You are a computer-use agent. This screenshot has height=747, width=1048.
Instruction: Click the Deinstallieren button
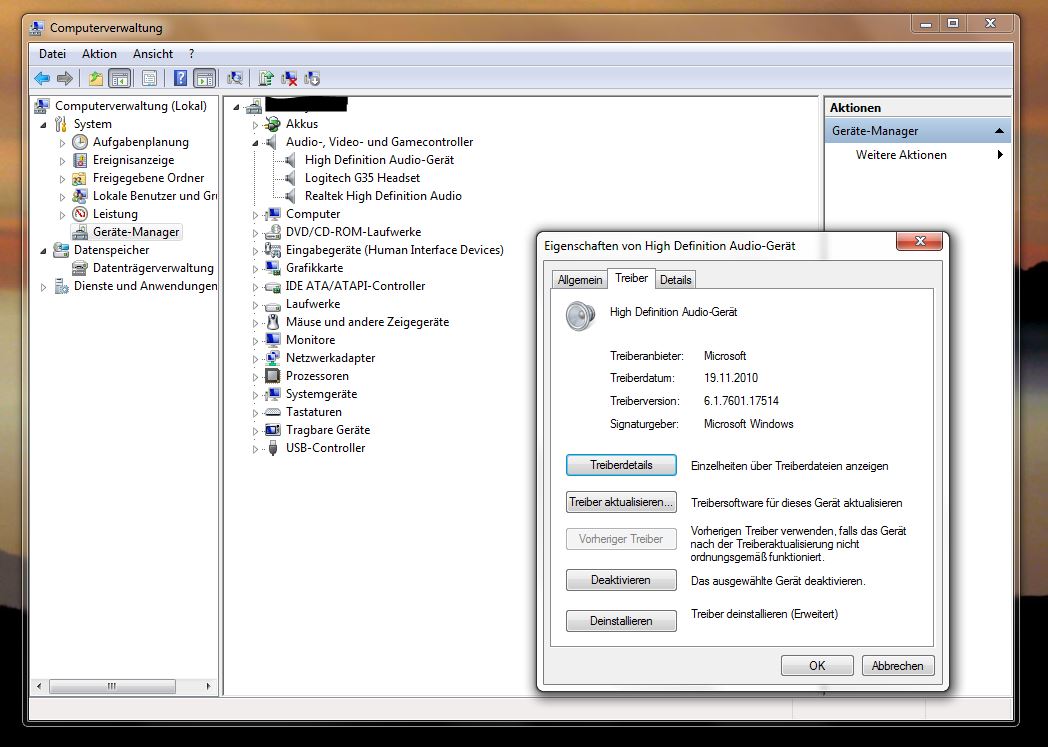click(x=621, y=621)
